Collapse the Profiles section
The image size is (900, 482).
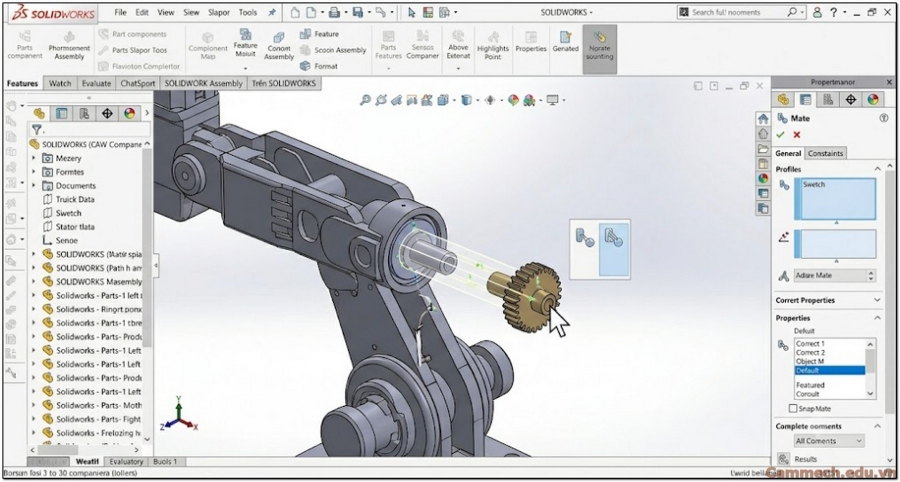(877, 169)
